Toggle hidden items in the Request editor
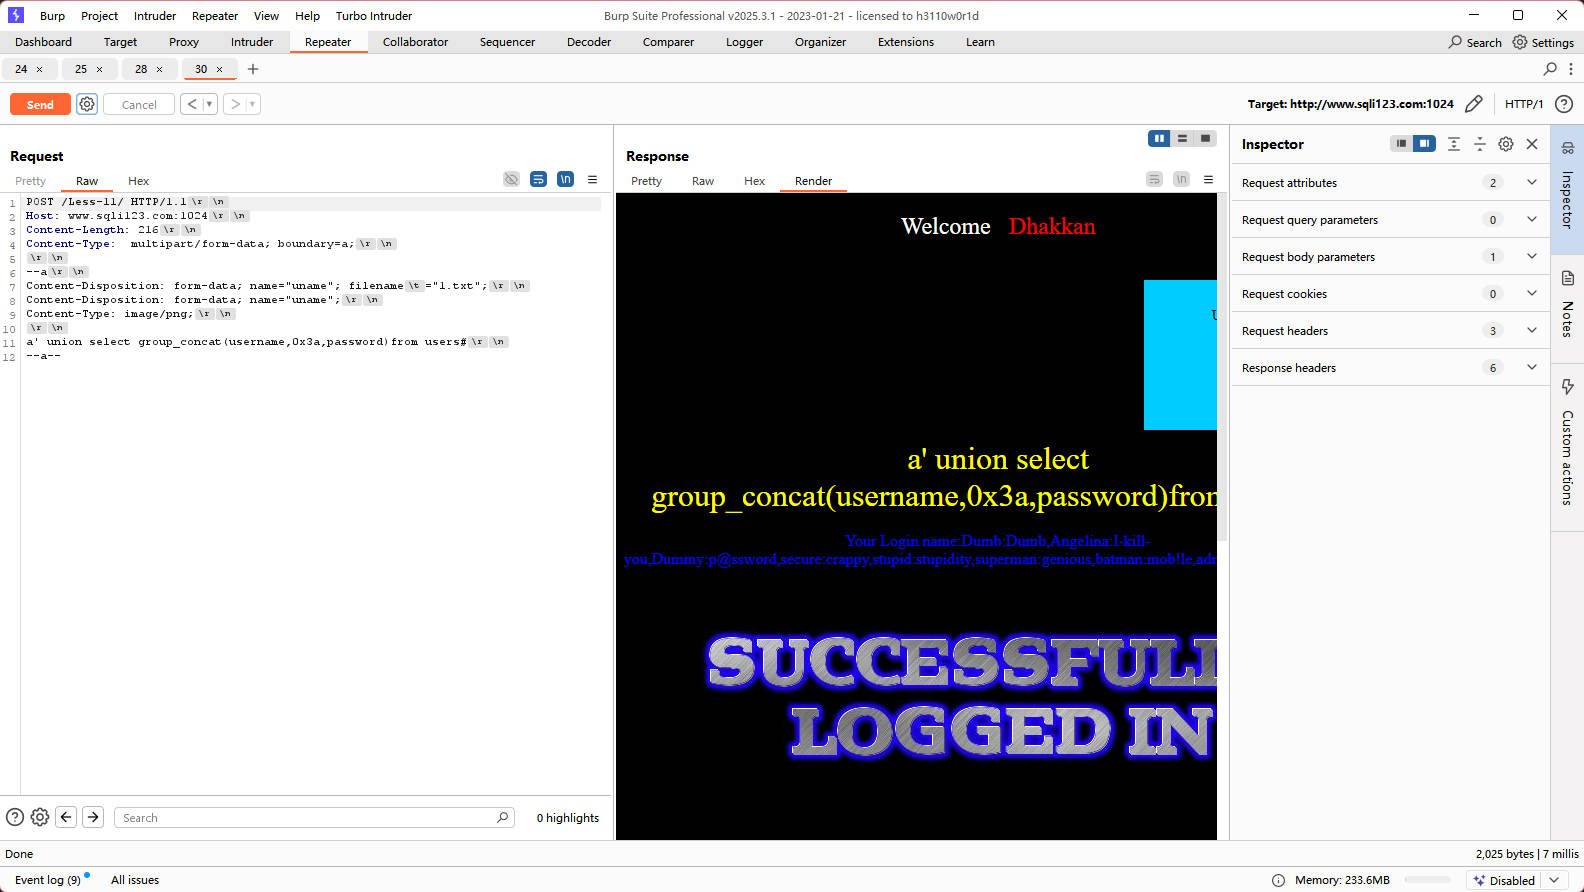The height and width of the screenshot is (892, 1584). click(x=511, y=179)
